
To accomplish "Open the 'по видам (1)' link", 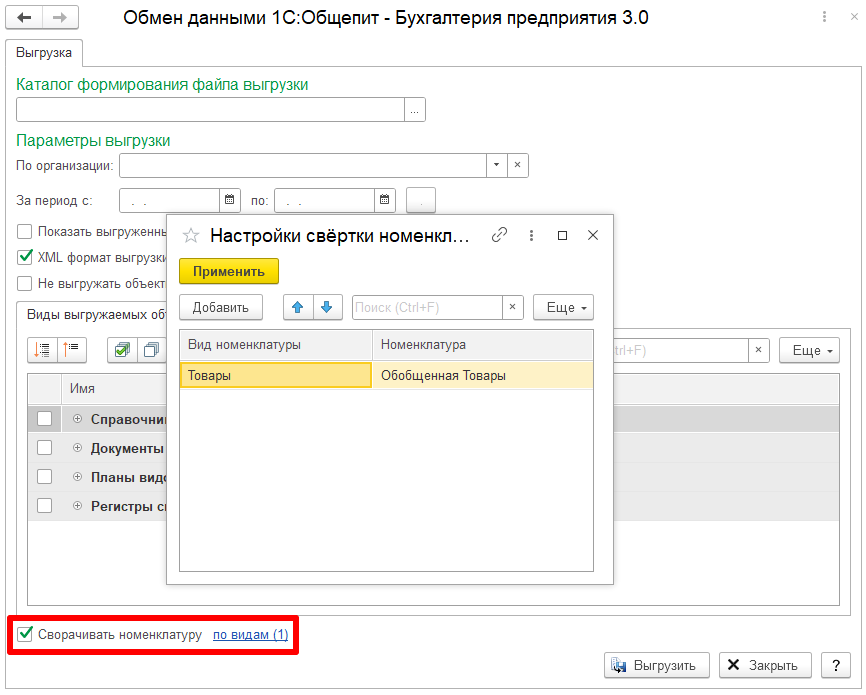I will pos(250,635).
